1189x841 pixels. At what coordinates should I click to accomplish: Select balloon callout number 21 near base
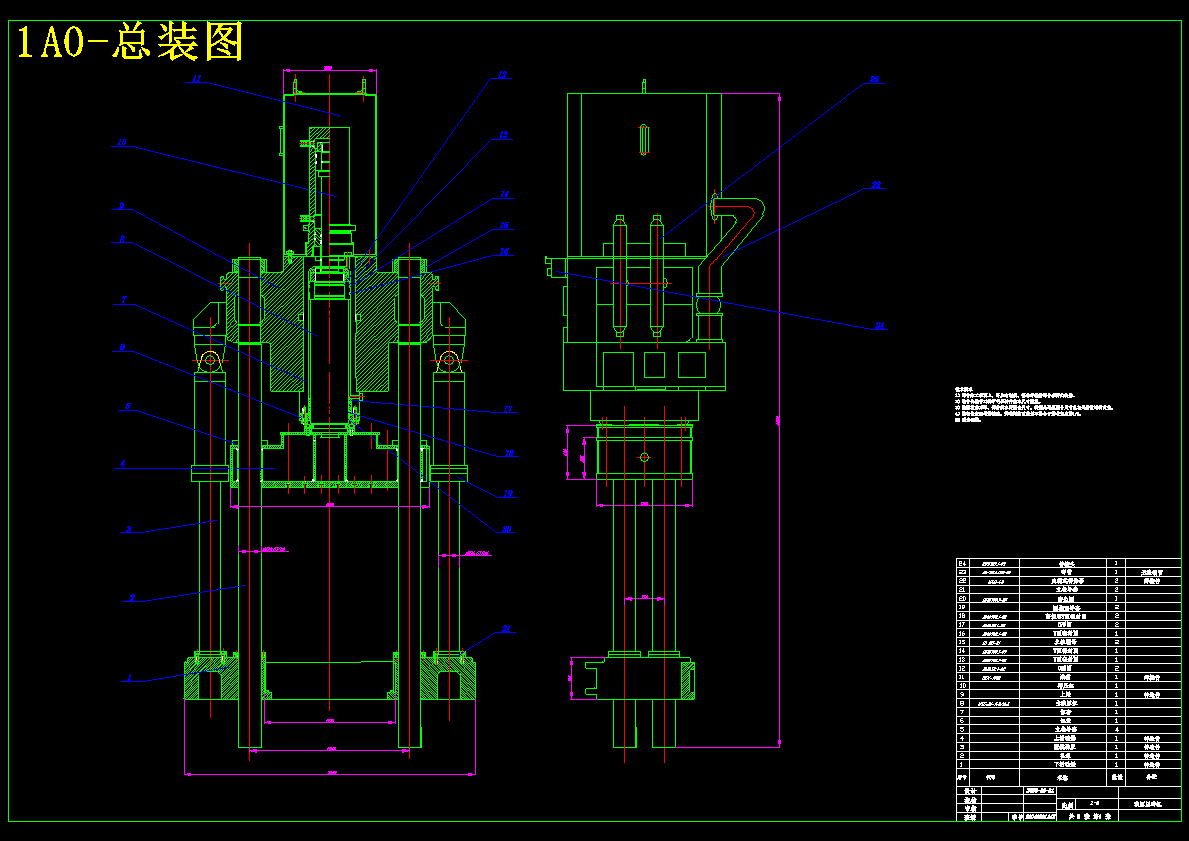click(x=506, y=629)
